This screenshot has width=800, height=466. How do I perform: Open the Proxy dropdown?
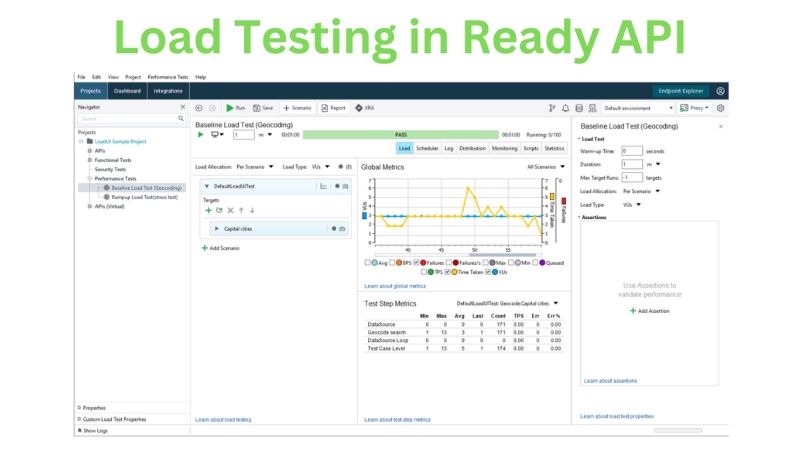pyautogui.click(x=694, y=108)
